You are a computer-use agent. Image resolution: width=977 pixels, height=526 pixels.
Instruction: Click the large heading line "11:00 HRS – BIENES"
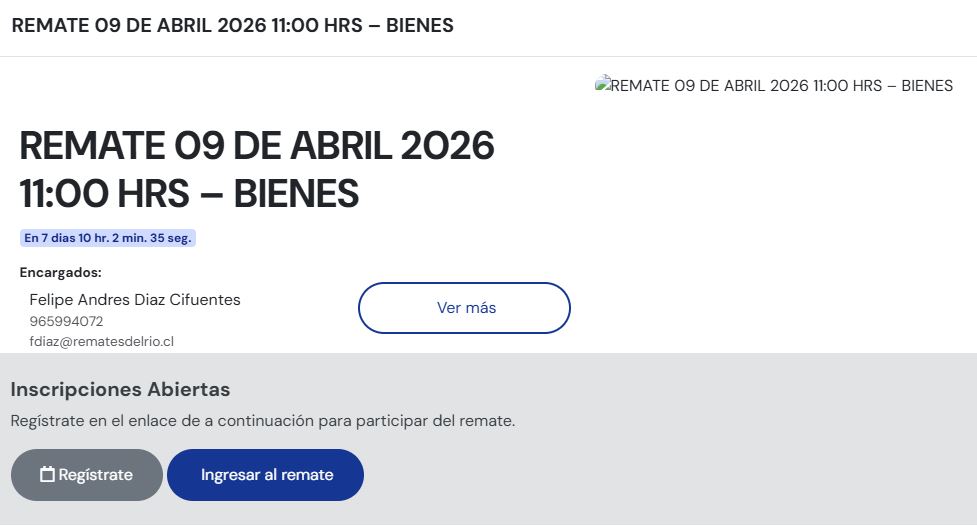pos(189,193)
